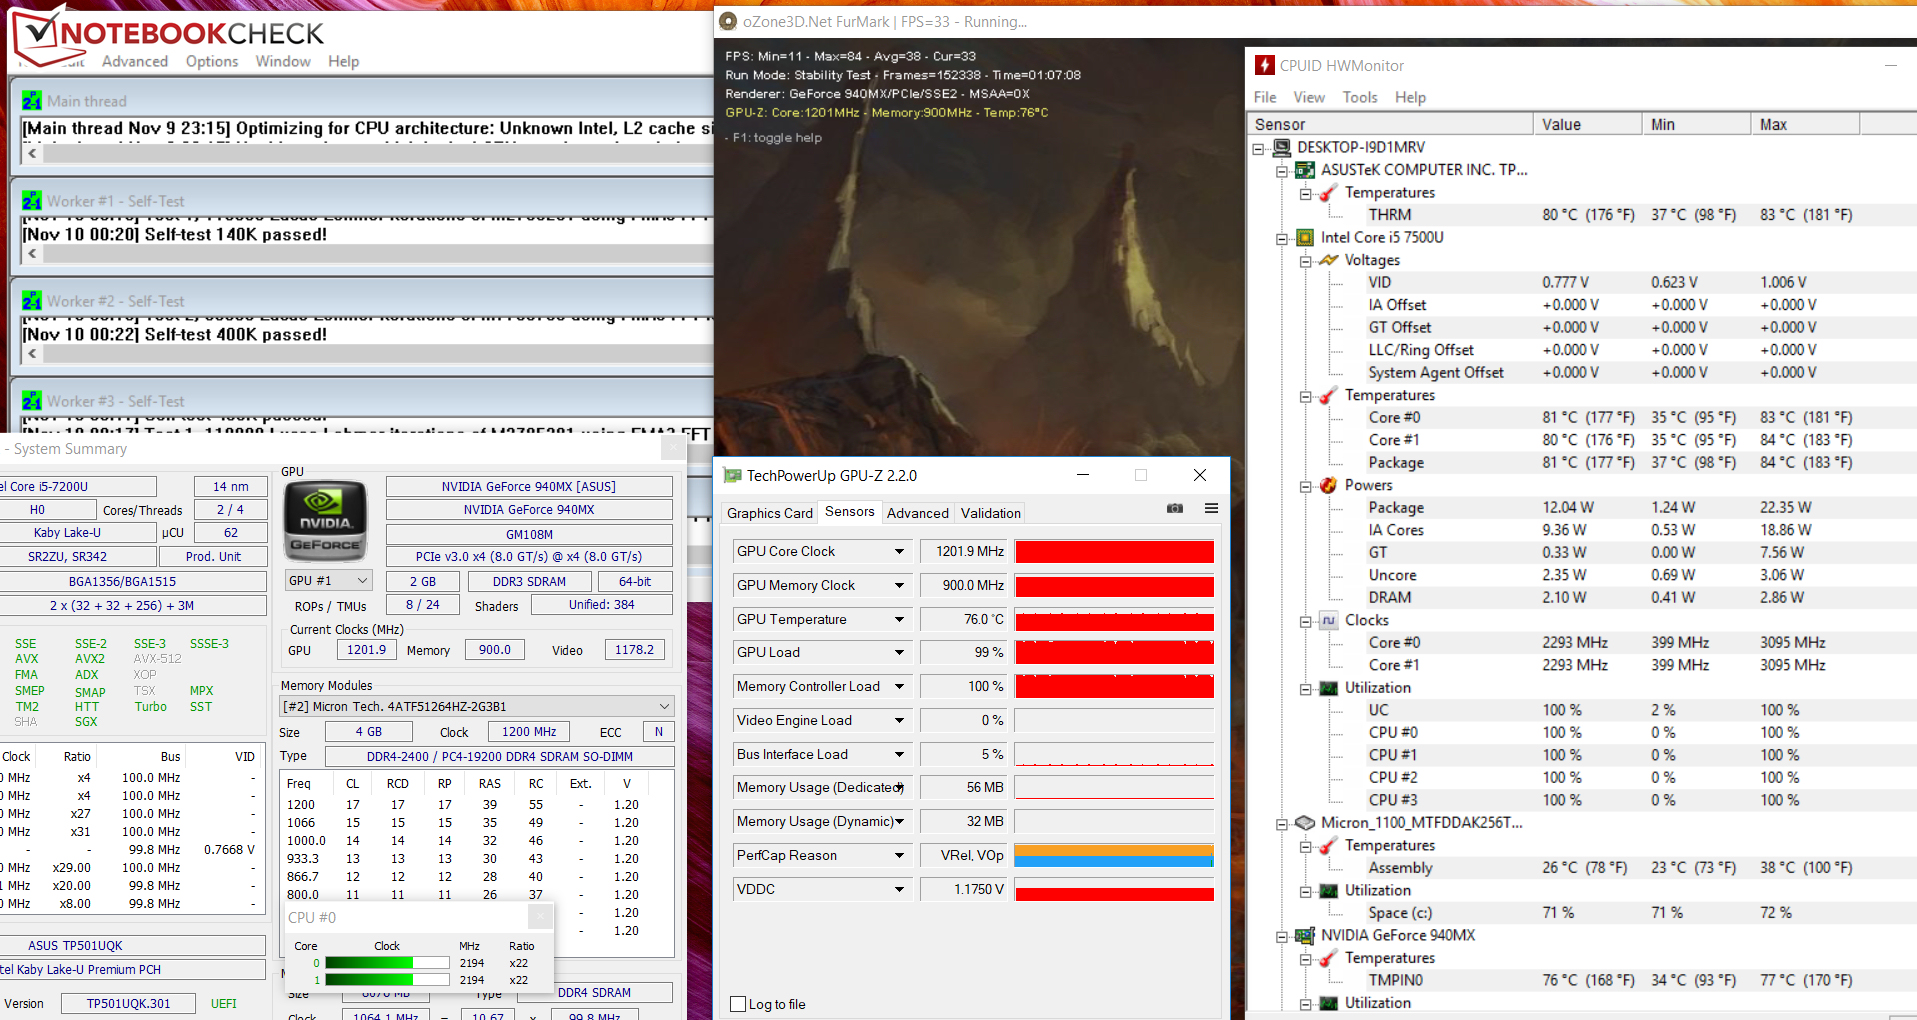Open the GPU Core Clock sensor dropdown
Viewport: 1917px width, 1020px height.
(899, 552)
